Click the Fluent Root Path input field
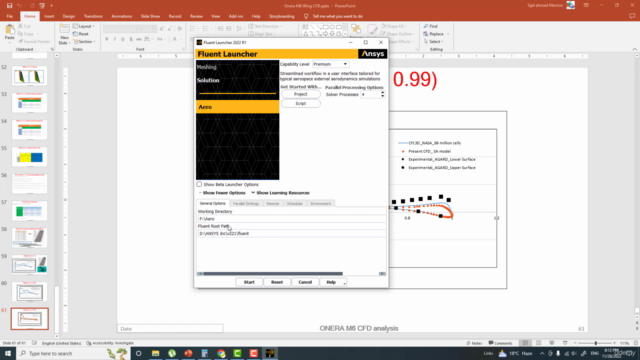This screenshot has height=360, width=640. (x=291, y=233)
